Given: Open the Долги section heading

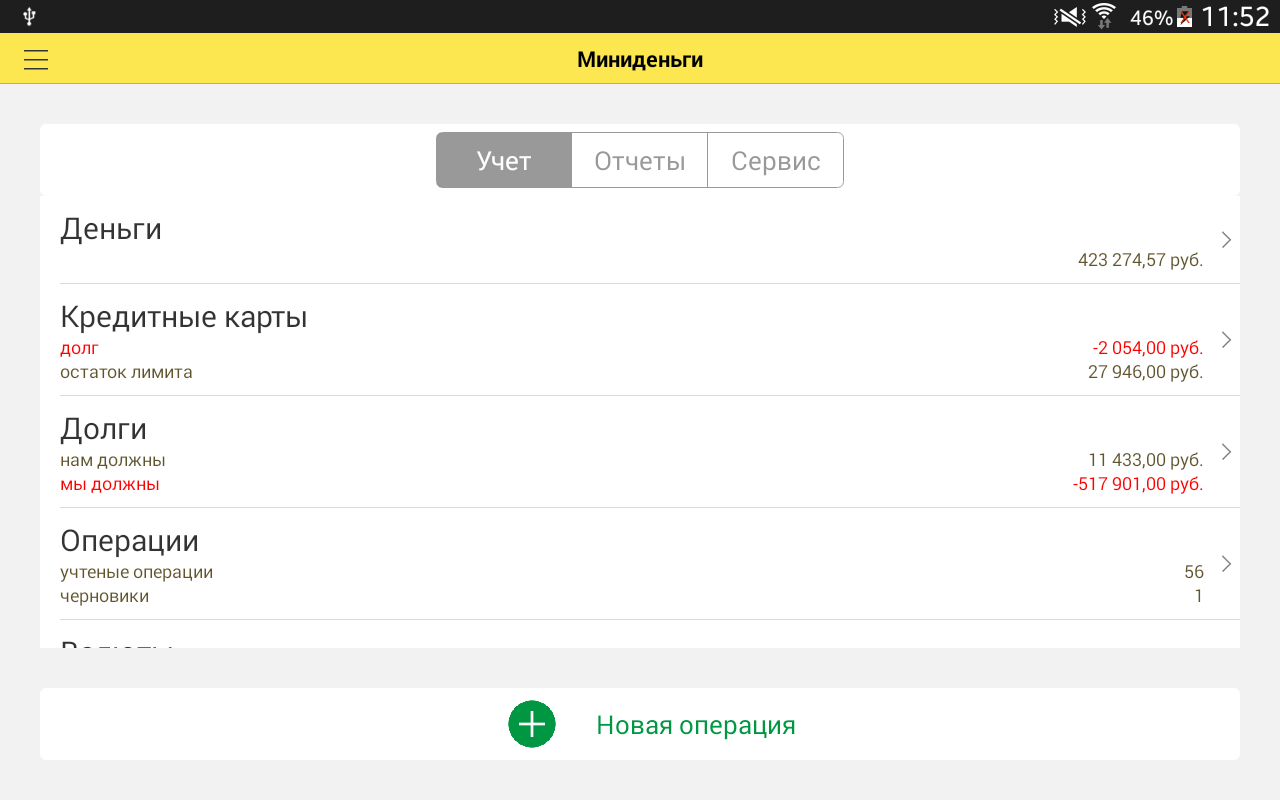Looking at the screenshot, I should [104, 430].
